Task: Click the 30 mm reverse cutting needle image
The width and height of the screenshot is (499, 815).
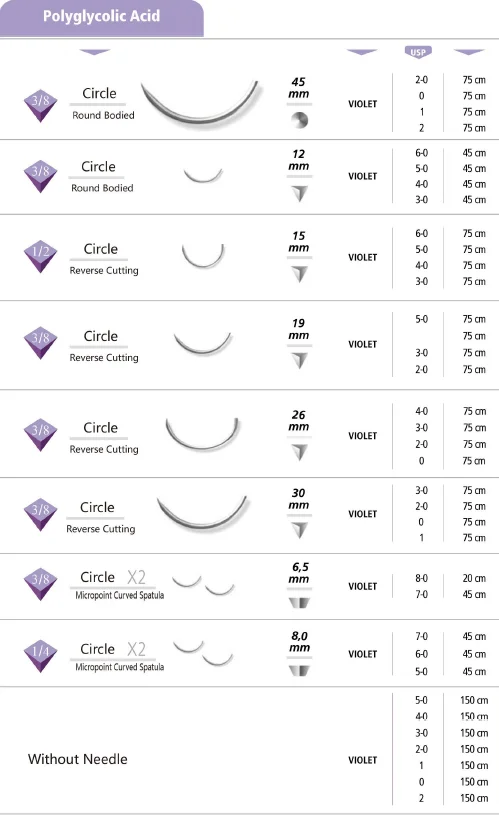Action: pos(203,512)
